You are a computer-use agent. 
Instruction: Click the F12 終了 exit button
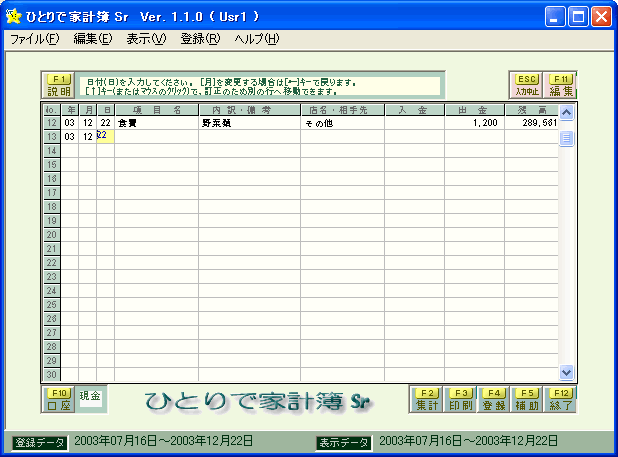(560, 400)
